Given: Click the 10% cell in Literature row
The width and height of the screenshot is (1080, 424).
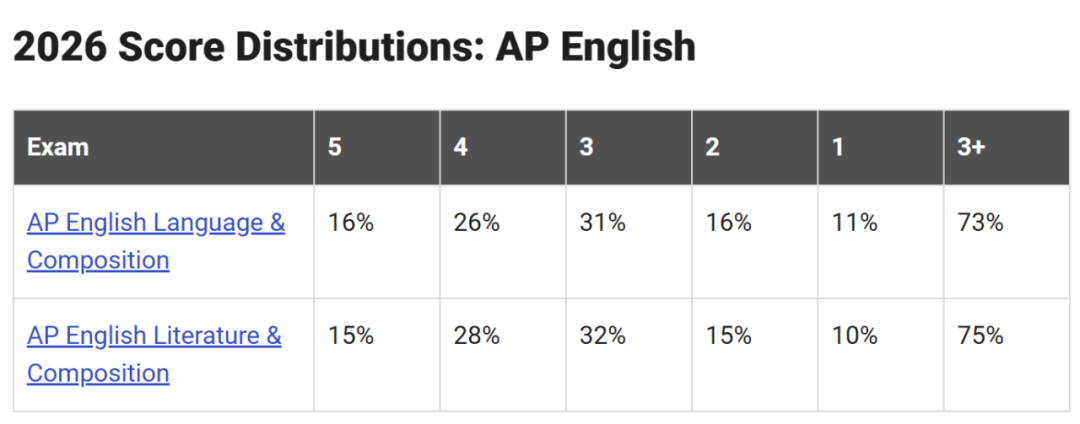Looking at the screenshot, I should (x=854, y=336).
